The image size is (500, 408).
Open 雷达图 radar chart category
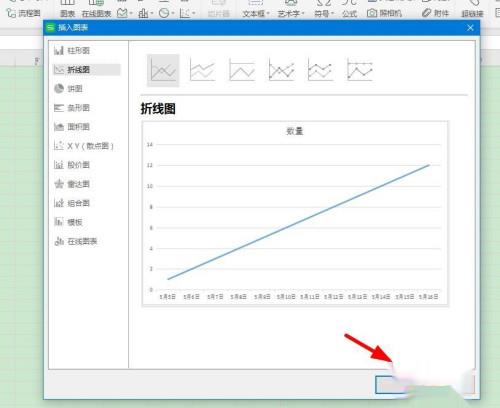pos(72,184)
